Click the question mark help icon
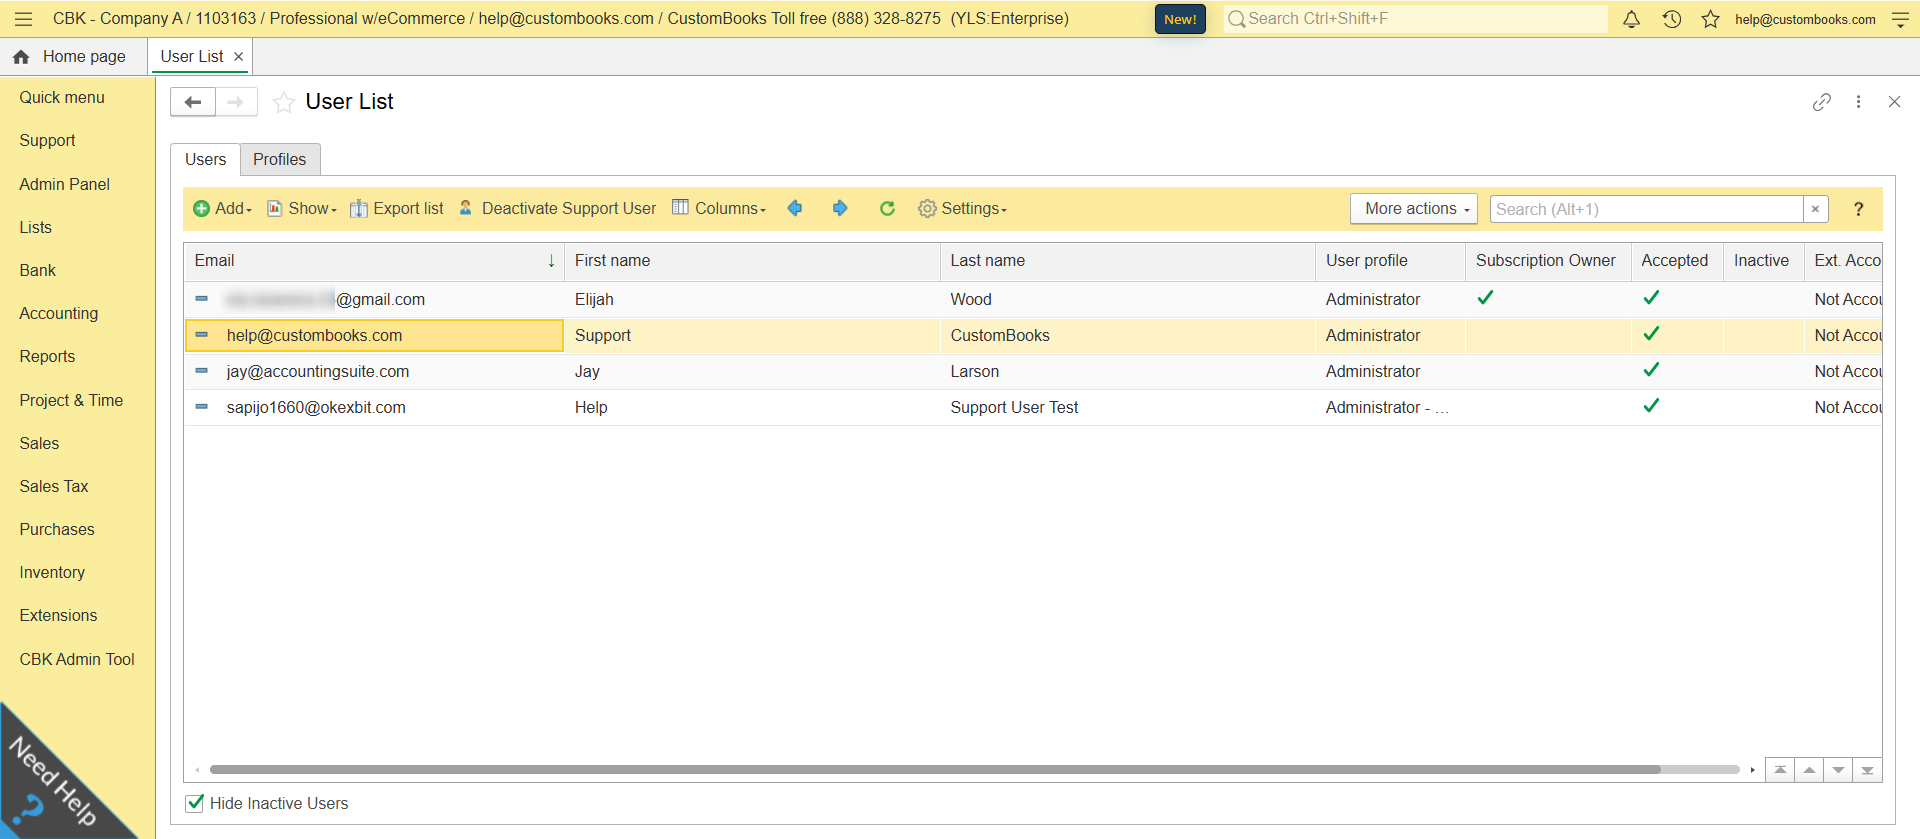1920x839 pixels. (1858, 209)
